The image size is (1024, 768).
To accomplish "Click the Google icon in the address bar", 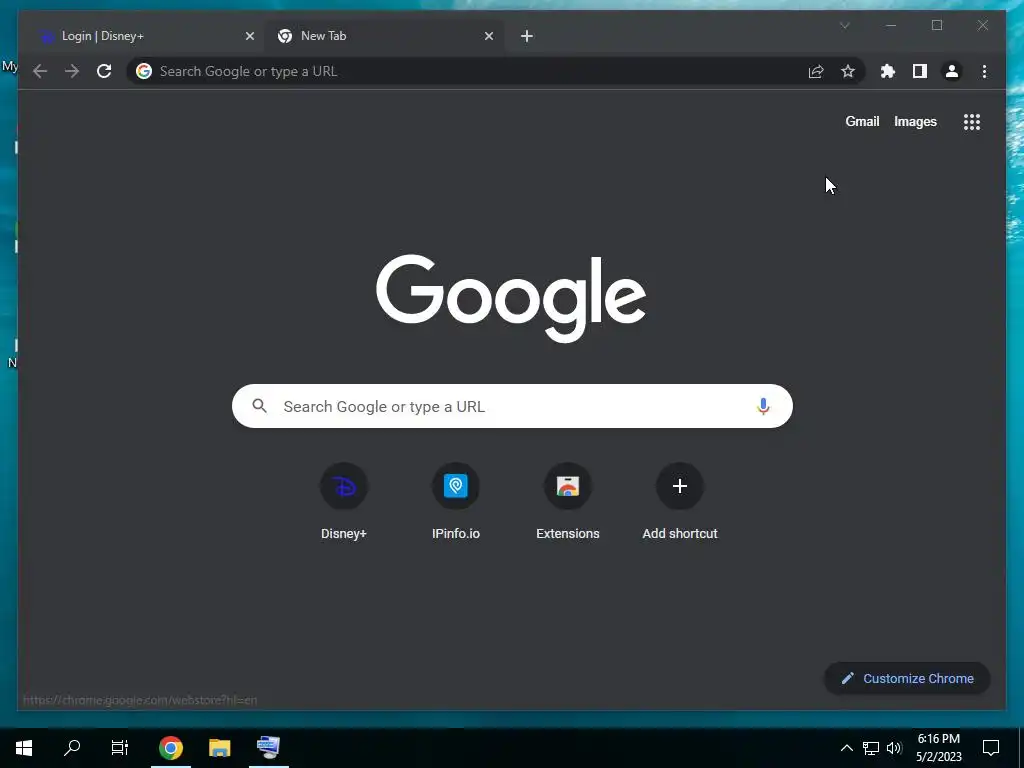I will (x=144, y=71).
